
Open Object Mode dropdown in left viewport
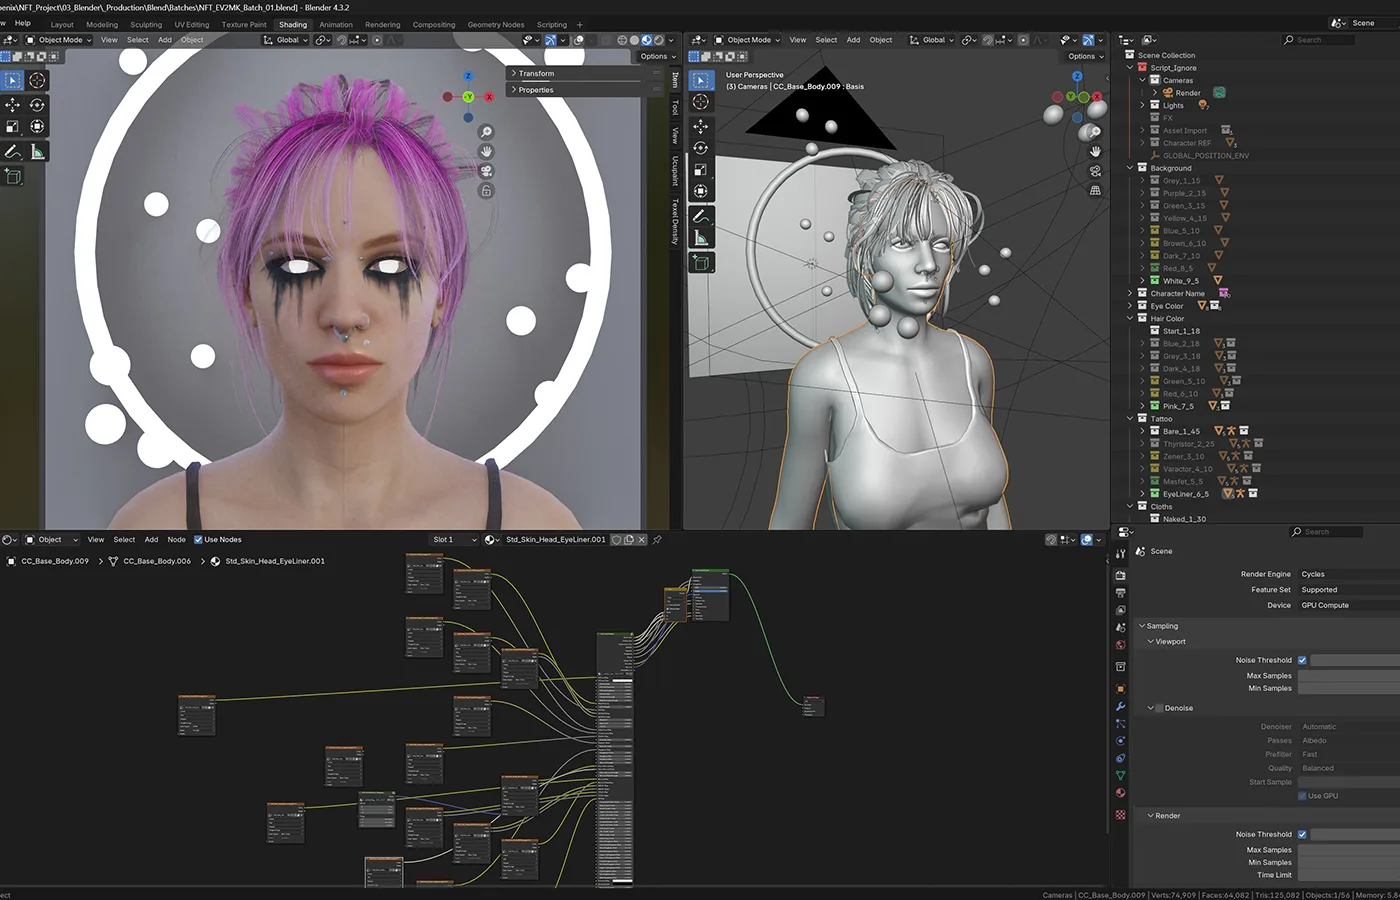tap(59, 40)
